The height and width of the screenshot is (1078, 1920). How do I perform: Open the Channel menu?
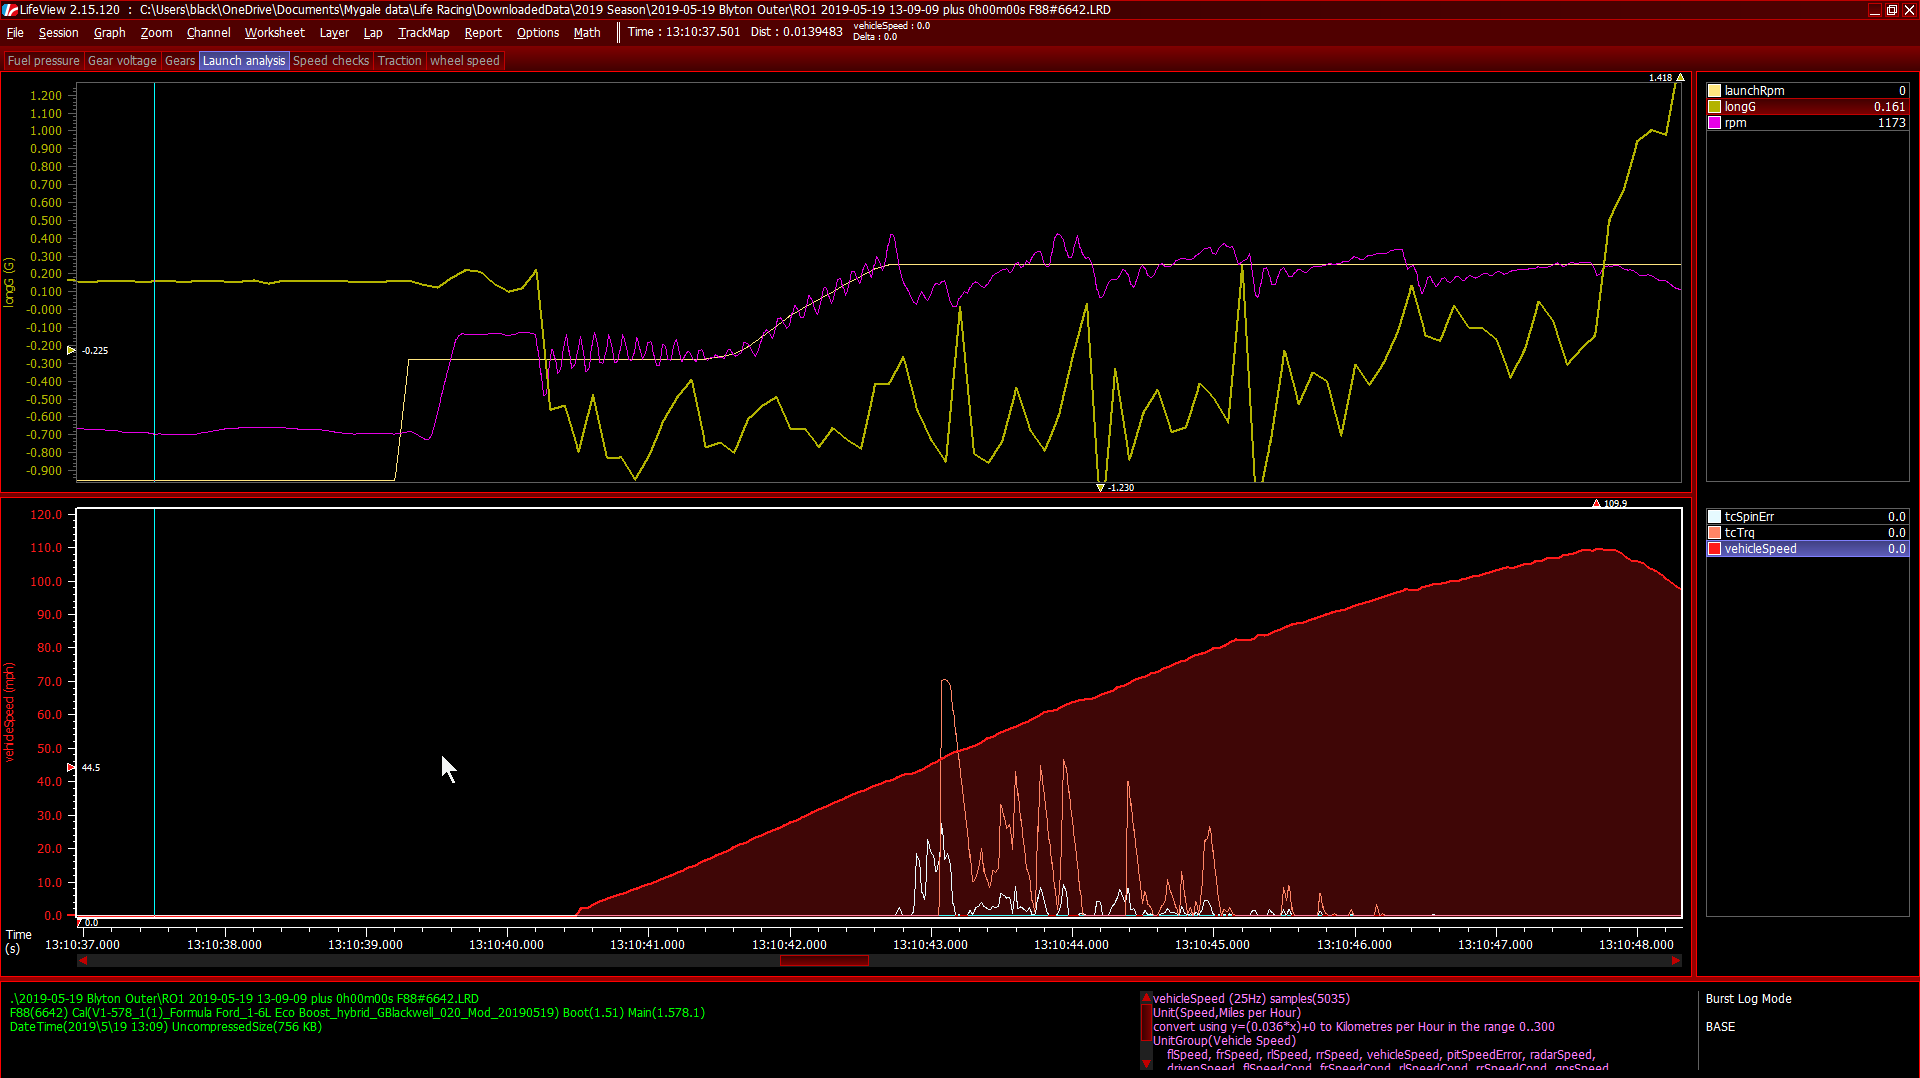(x=208, y=33)
